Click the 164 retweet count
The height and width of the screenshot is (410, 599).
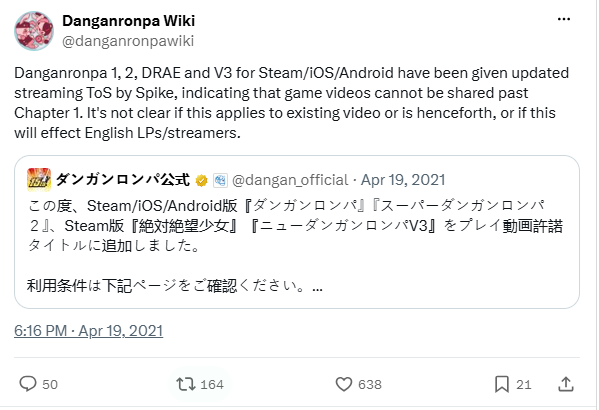(x=212, y=384)
